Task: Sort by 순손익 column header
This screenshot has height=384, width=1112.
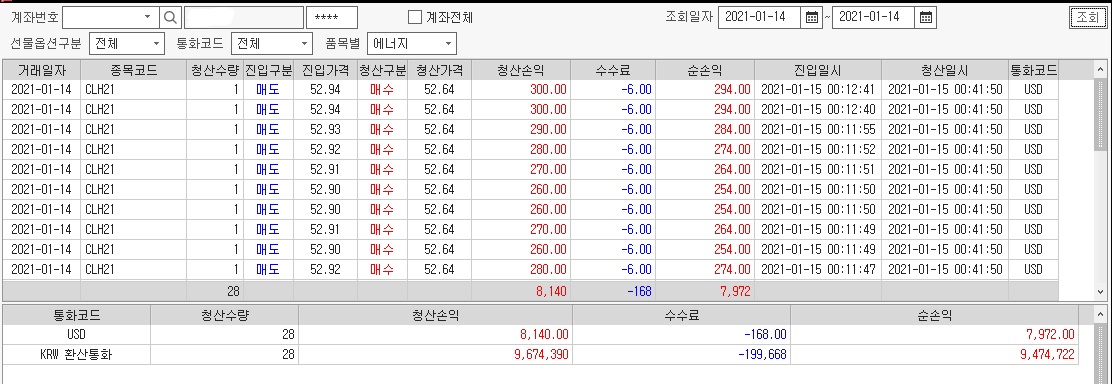Action: pos(705,70)
